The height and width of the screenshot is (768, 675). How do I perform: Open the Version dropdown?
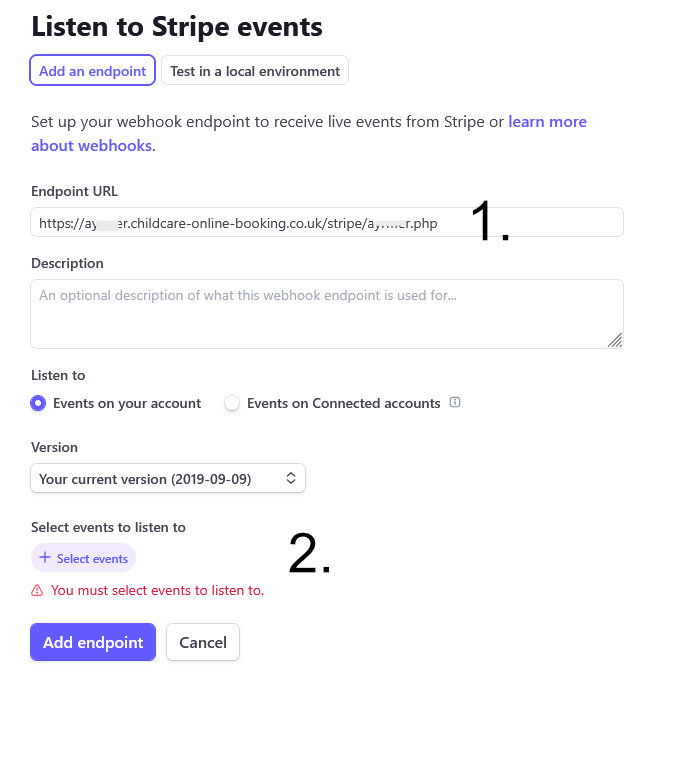click(x=168, y=479)
